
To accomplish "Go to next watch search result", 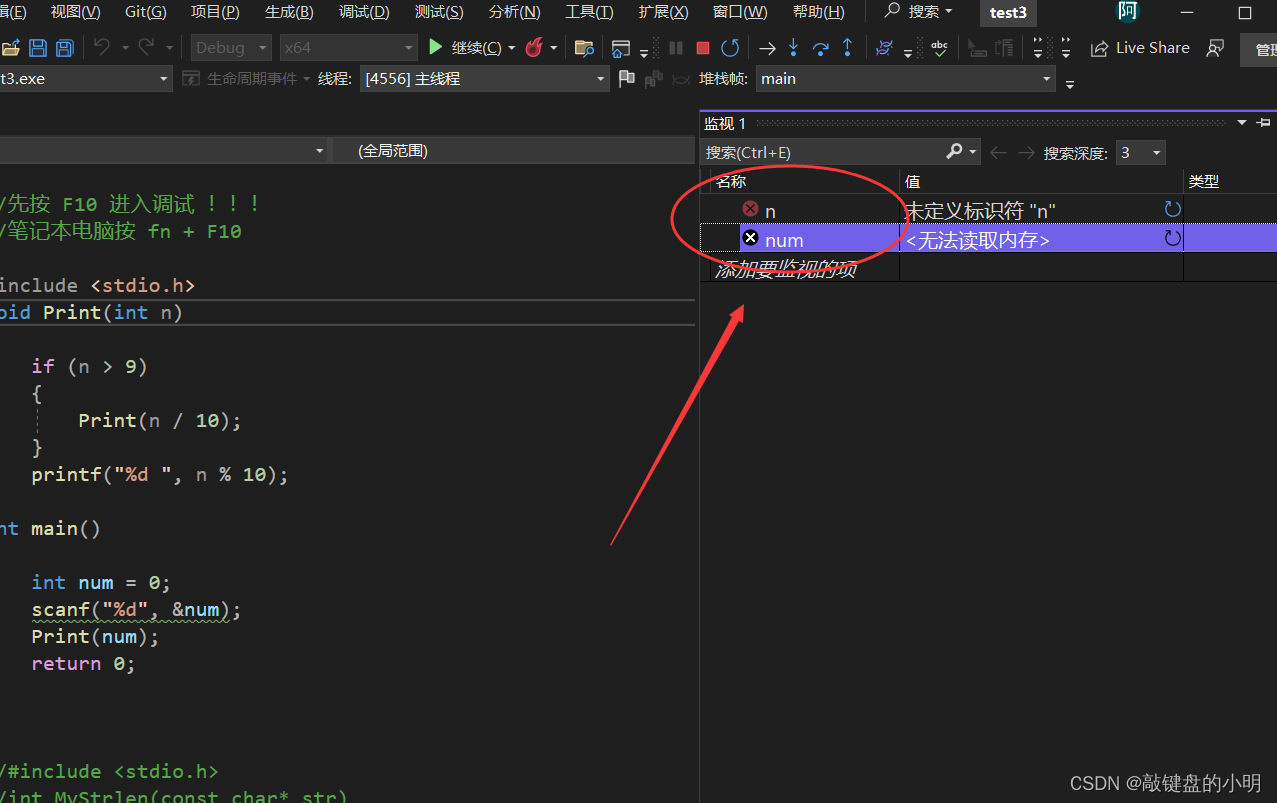I will (1026, 152).
